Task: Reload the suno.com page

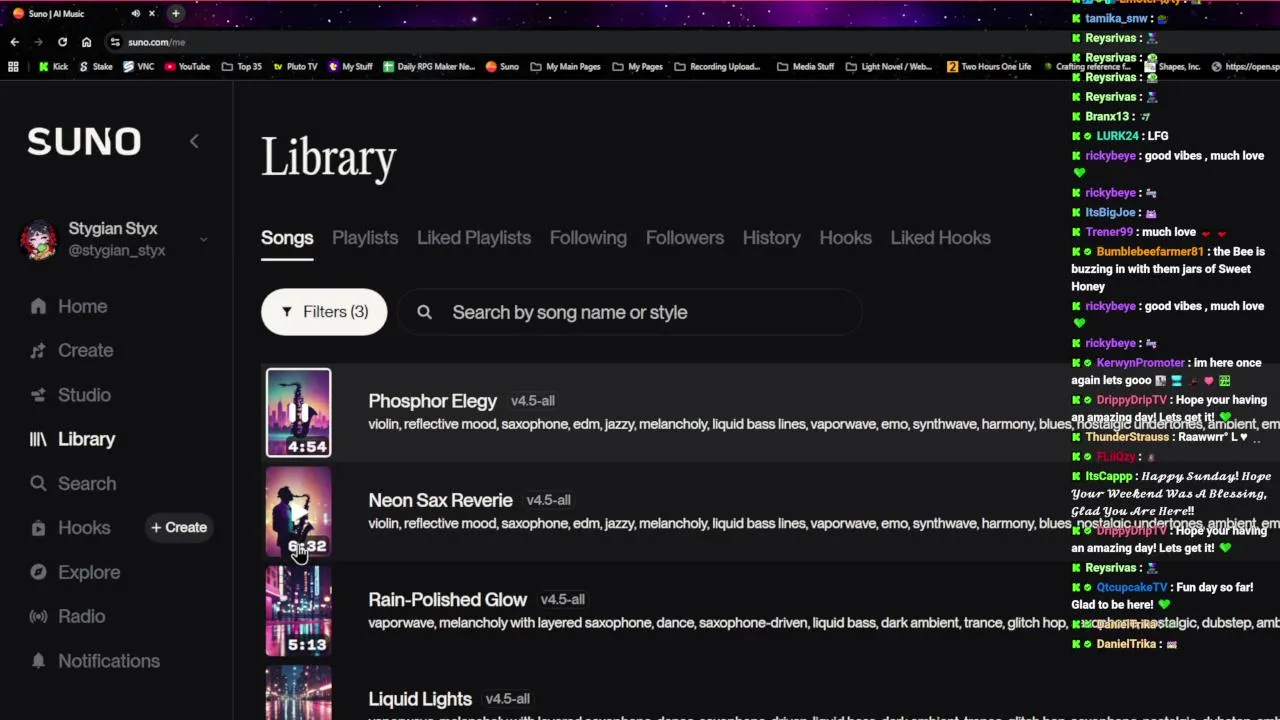Action: click(x=62, y=42)
